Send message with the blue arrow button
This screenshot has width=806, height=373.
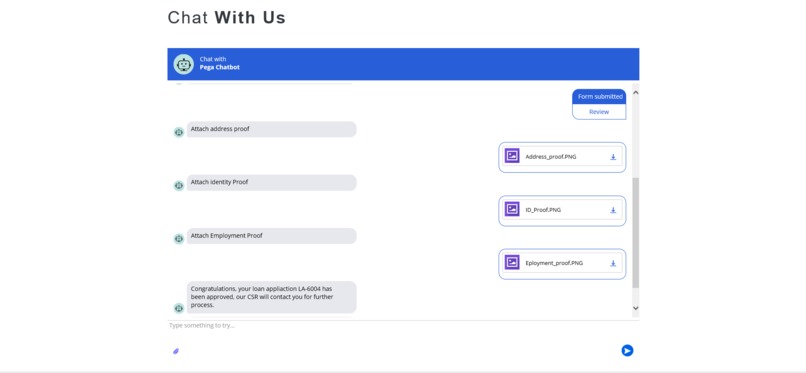tap(627, 350)
